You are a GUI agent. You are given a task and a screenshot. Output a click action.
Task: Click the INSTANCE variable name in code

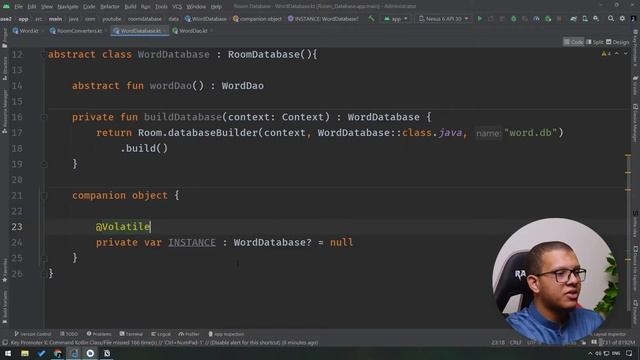[192, 242]
